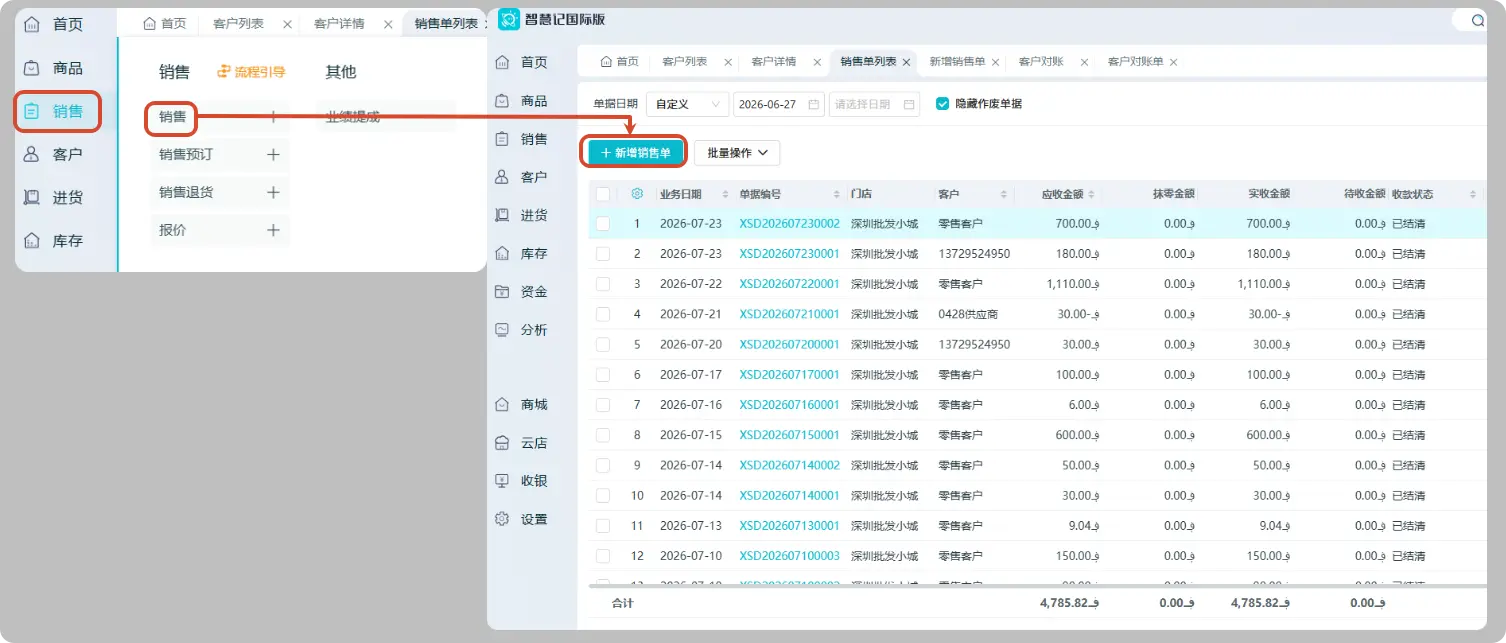Image resolution: width=1506 pixels, height=643 pixels.
Task: Open the 云店 cloud store sidebar icon
Action: point(503,443)
